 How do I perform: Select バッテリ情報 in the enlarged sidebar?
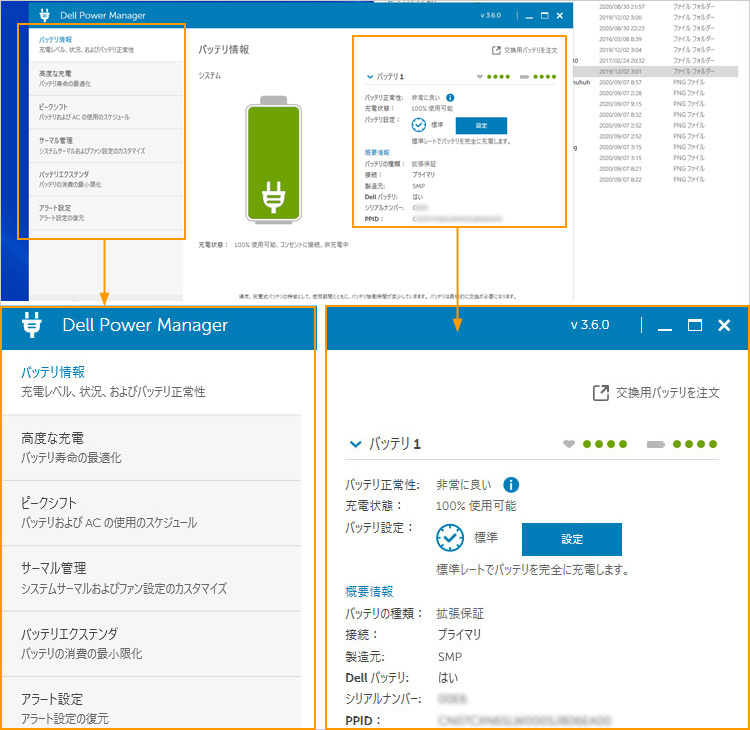pyautogui.click(x=152, y=382)
